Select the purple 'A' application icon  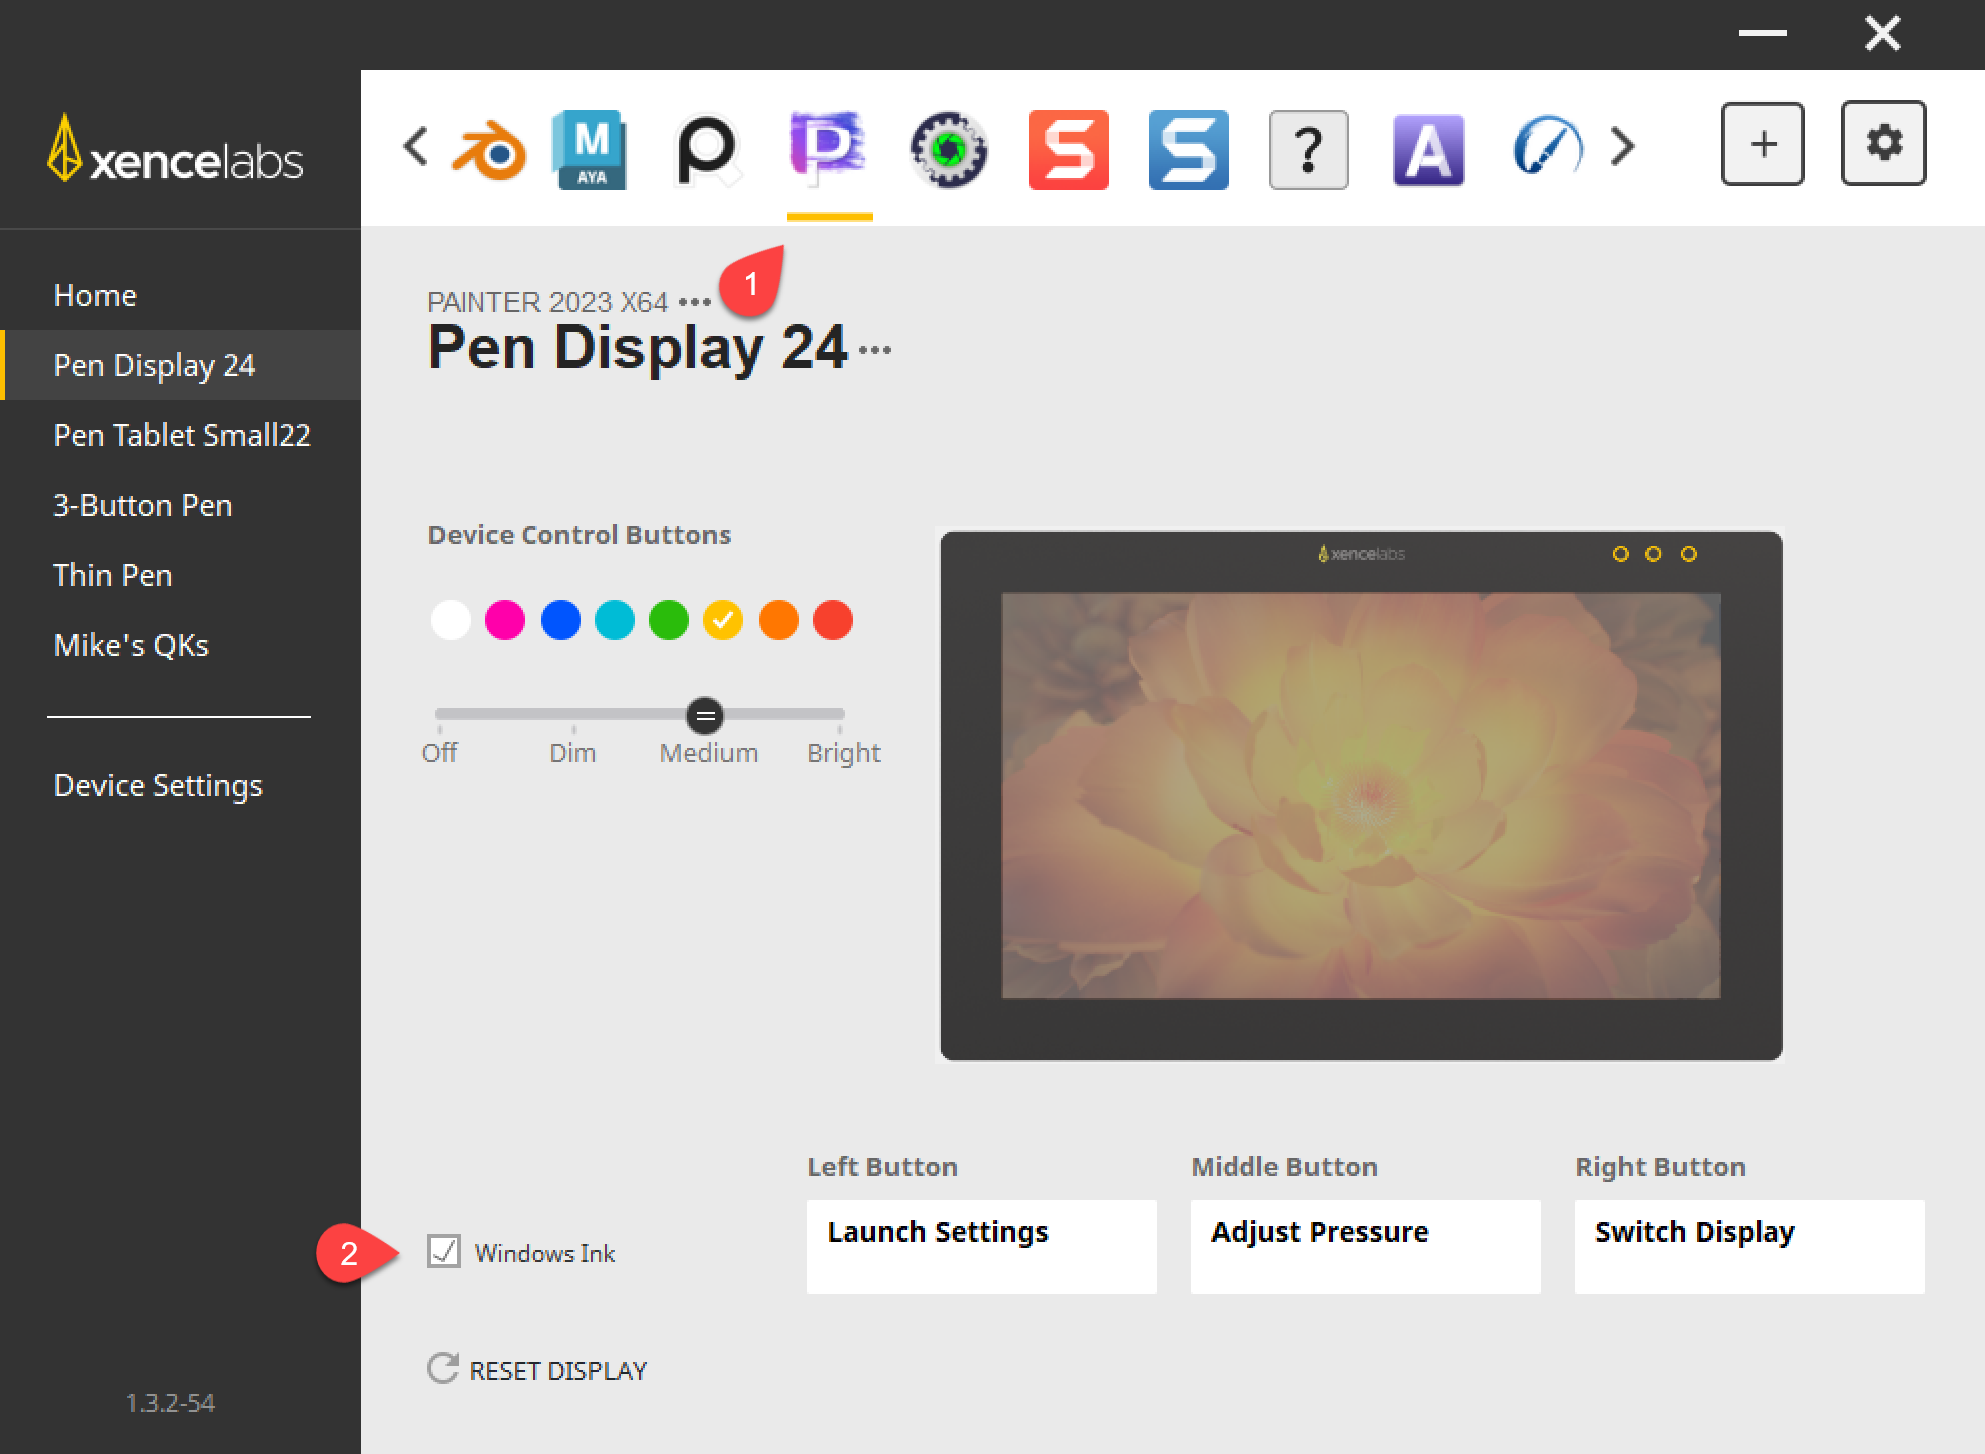(x=1428, y=150)
